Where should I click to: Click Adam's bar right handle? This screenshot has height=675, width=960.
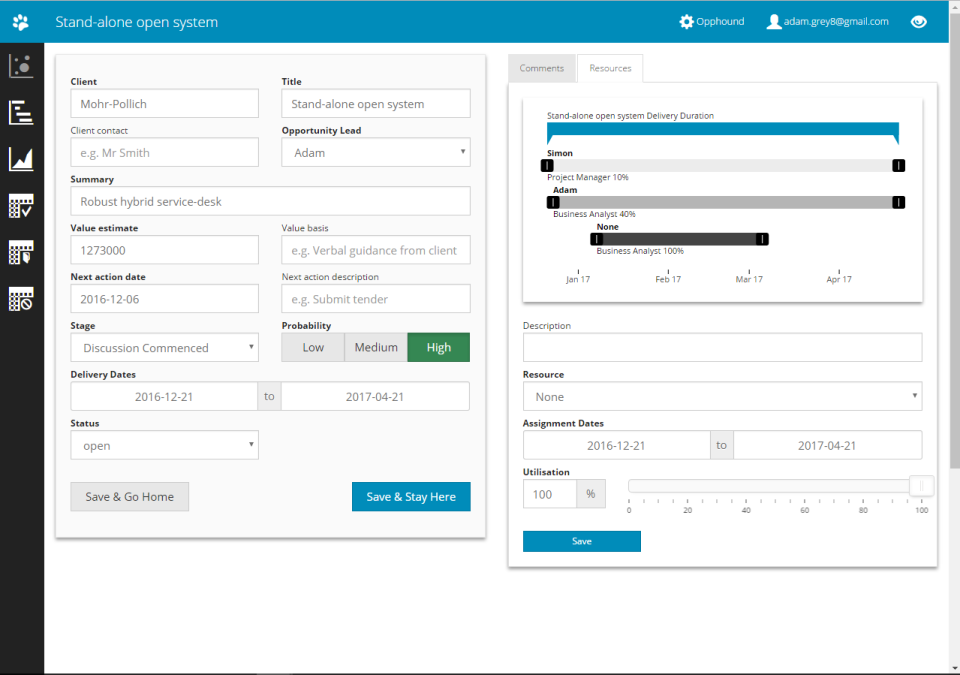[x=898, y=202]
